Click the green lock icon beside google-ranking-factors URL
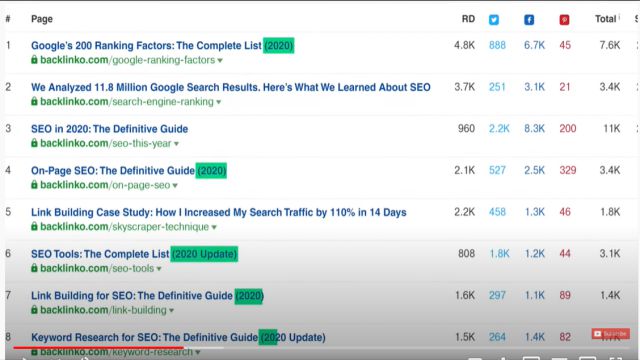 (x=34, y=60)
